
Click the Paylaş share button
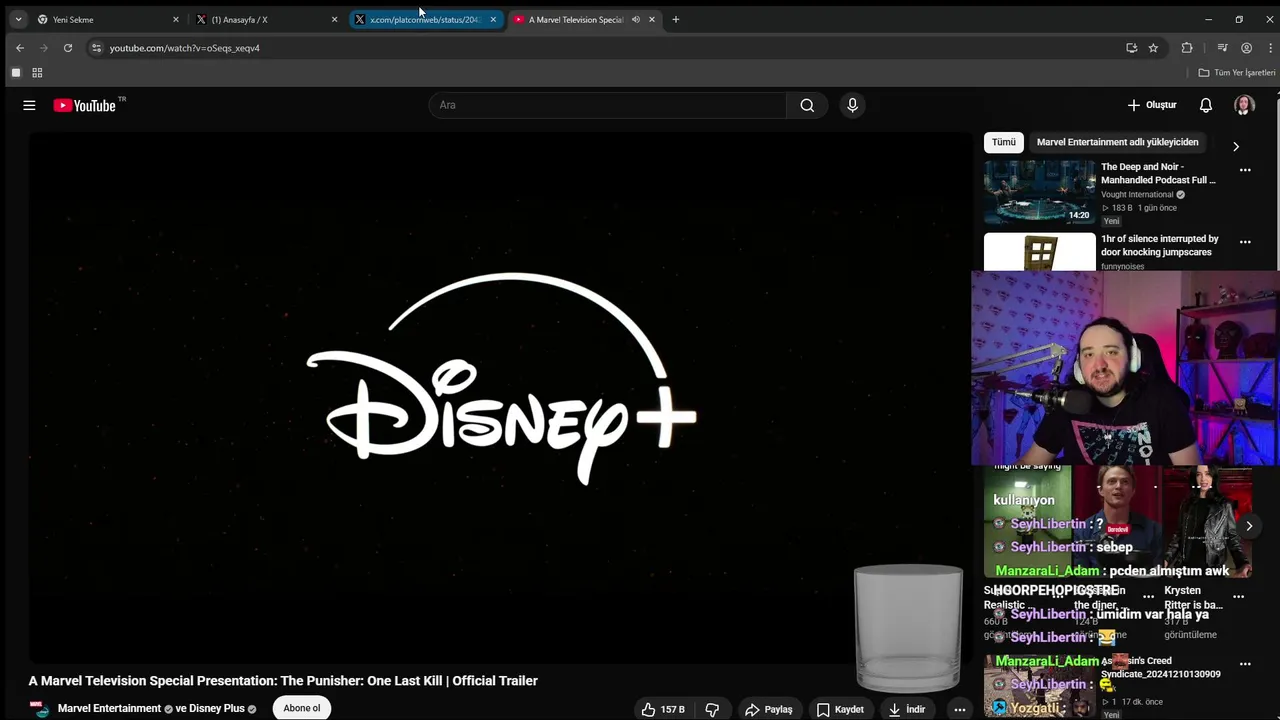pyautogui.click(x=768, y=709)
